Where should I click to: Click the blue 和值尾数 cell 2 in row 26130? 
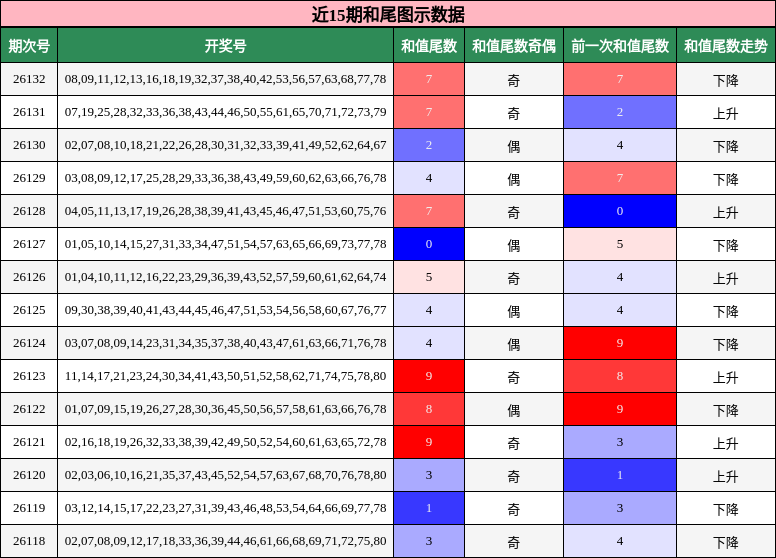point(429,145)
